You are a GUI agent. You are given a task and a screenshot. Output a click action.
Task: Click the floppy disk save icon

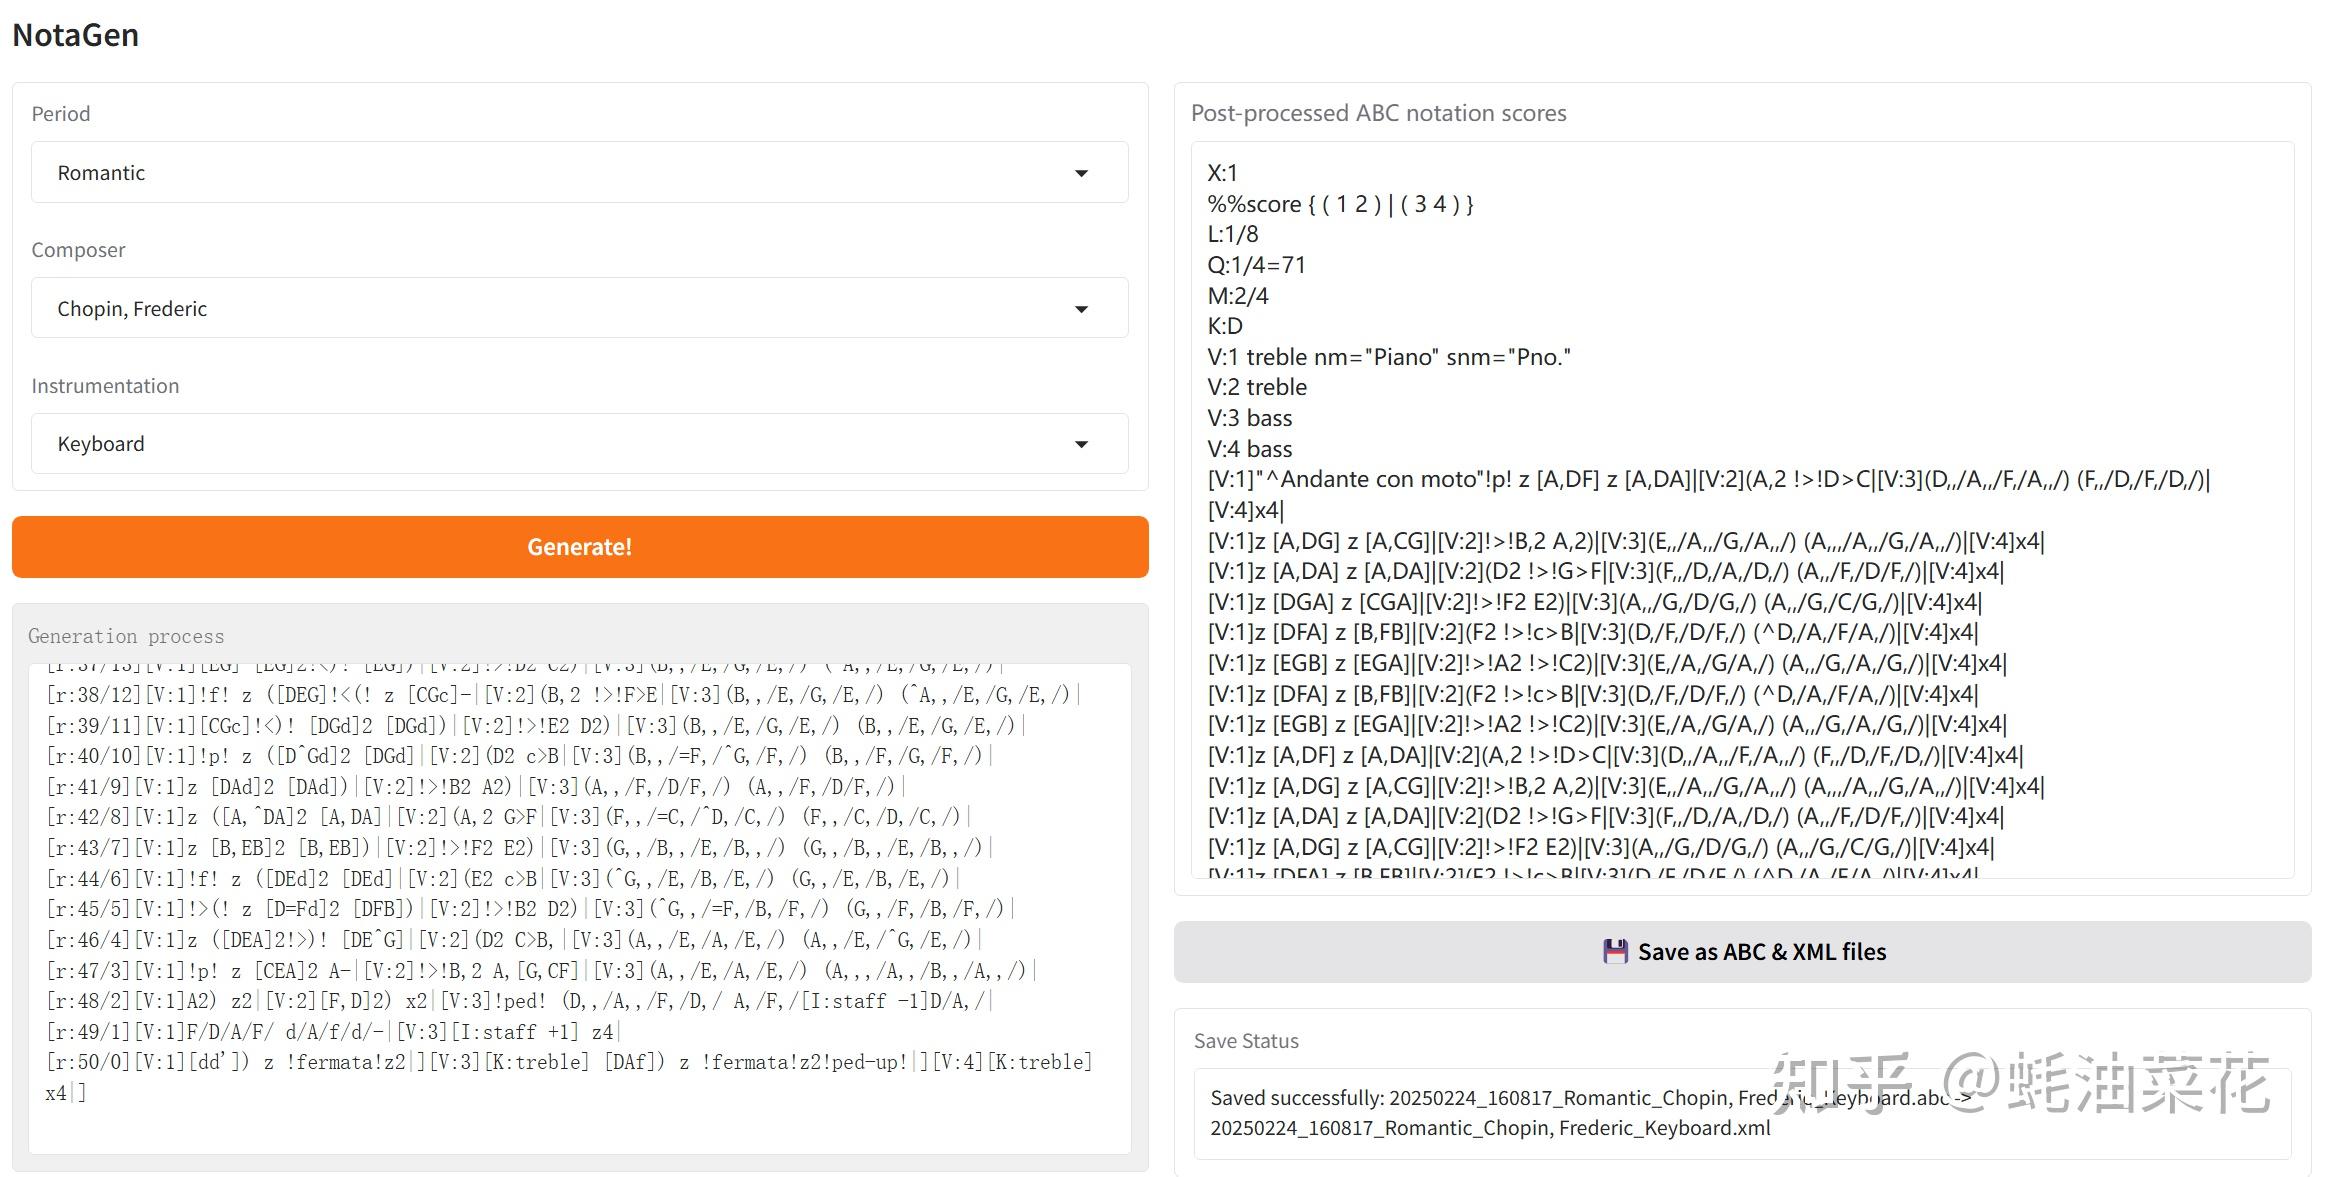tap(1615, 951)
